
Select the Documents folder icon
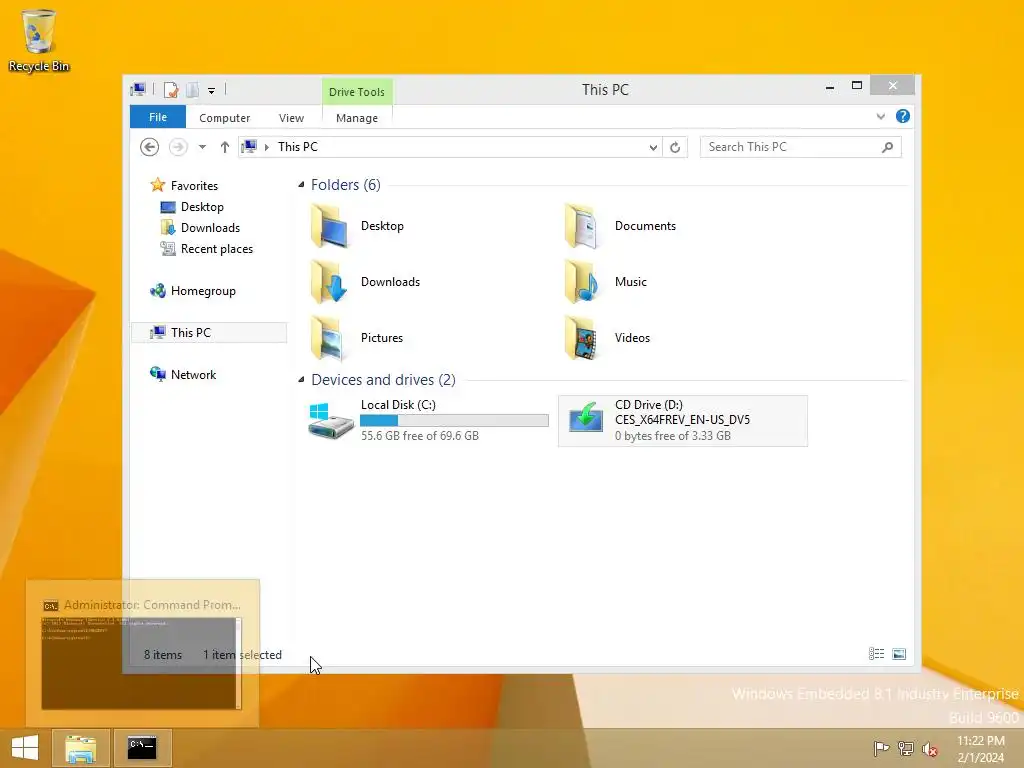pos(582,226)
